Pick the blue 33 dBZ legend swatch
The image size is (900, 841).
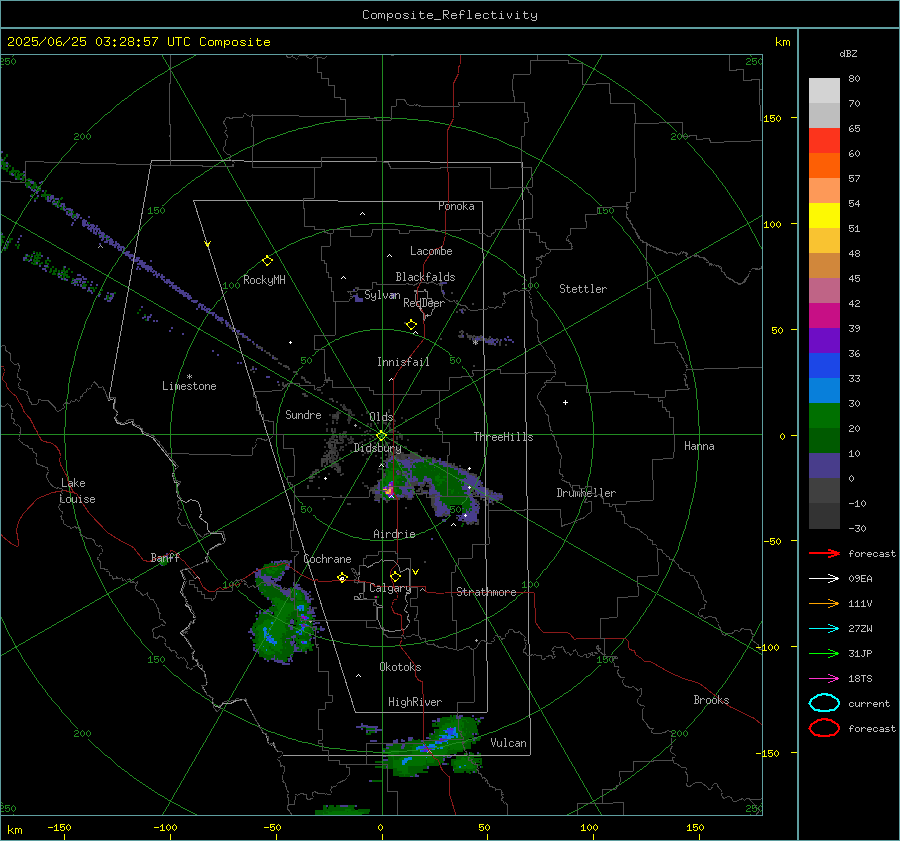tap(824, 365)
